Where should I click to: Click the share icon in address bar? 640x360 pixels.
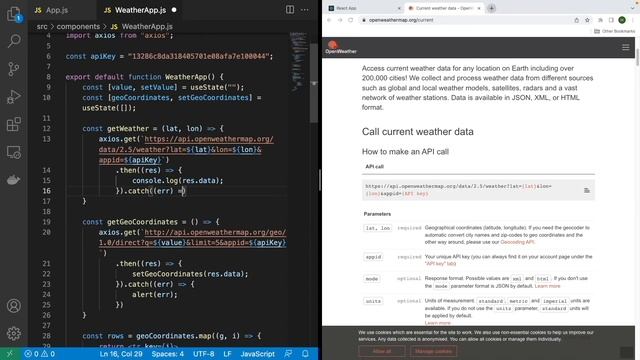[x=576, y=20]
